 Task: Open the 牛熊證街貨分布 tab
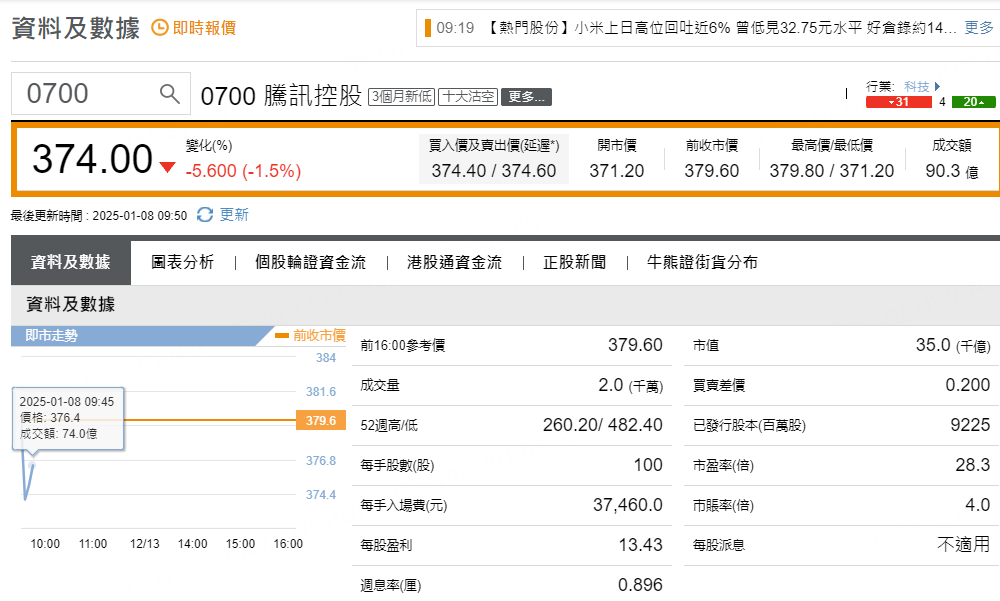[x=702, y=262]
